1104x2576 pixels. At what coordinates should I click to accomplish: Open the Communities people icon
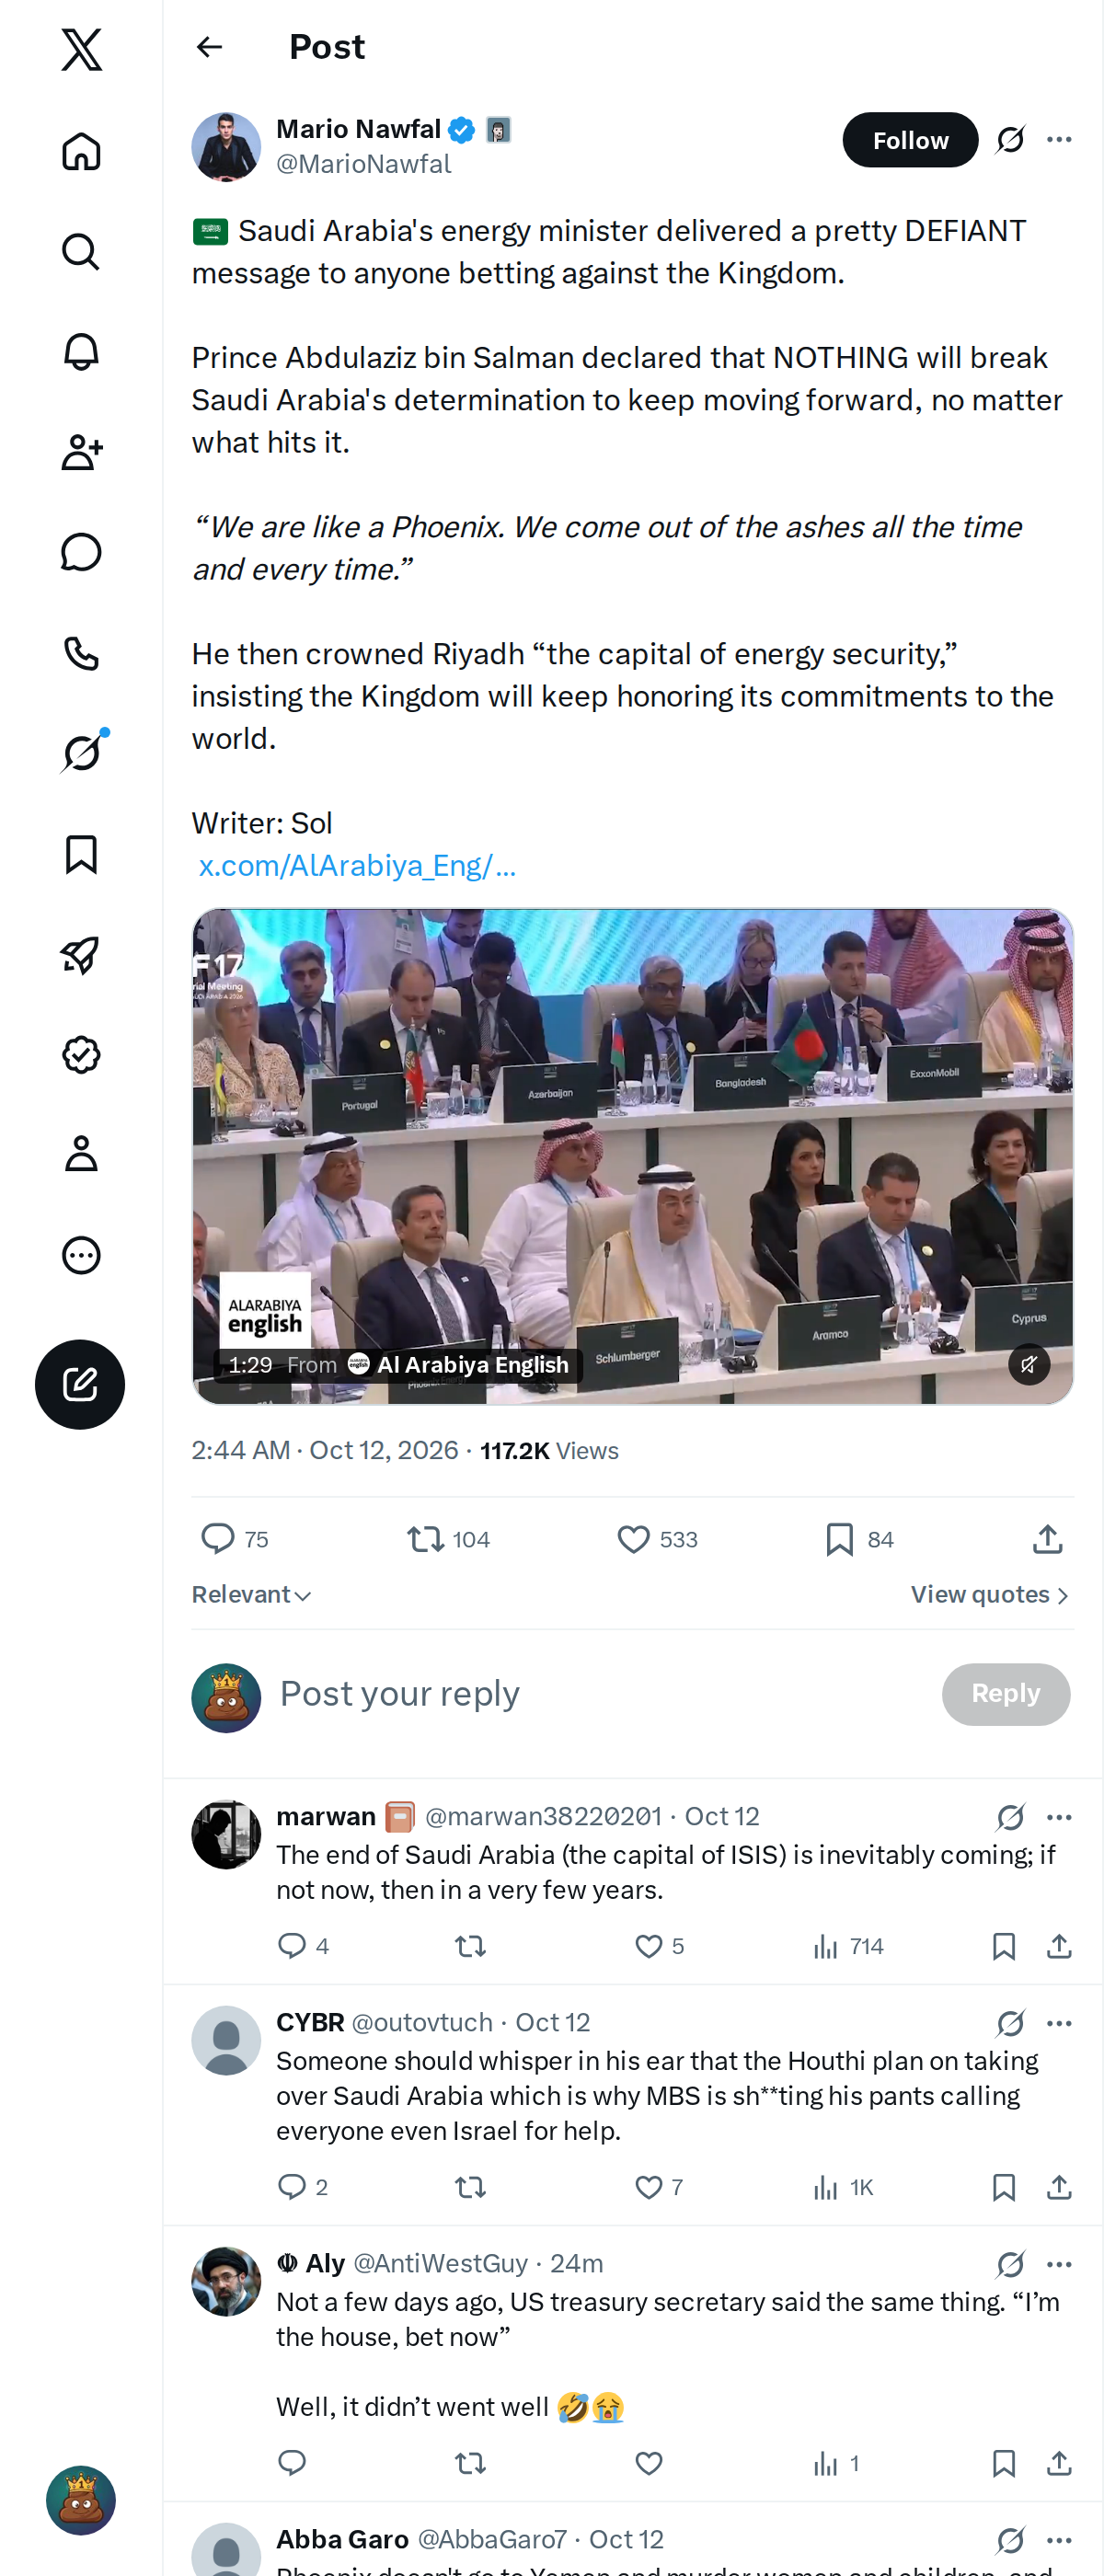[81, 452]
